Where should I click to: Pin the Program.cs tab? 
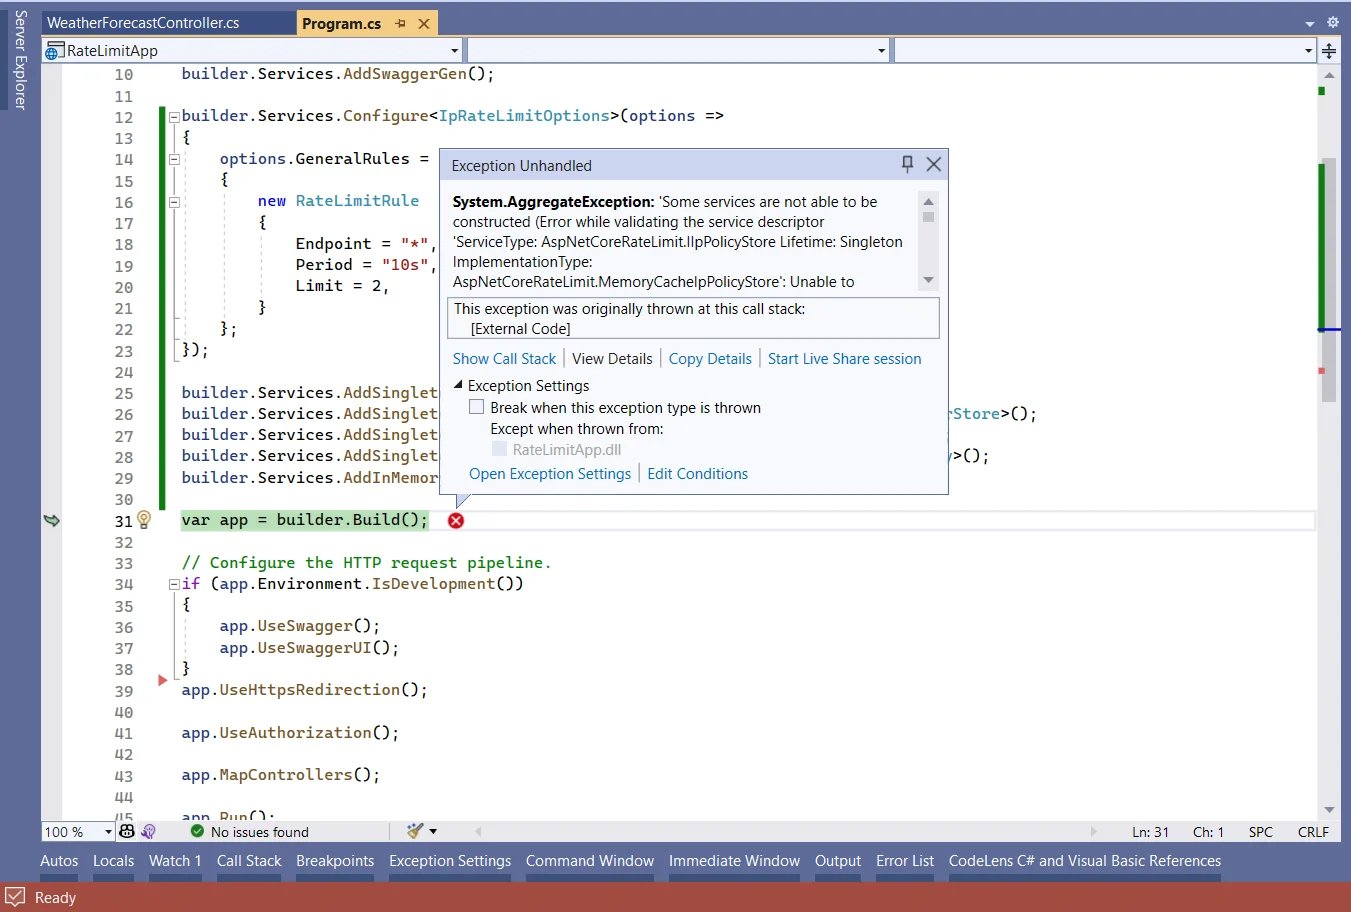click(400, 23)
